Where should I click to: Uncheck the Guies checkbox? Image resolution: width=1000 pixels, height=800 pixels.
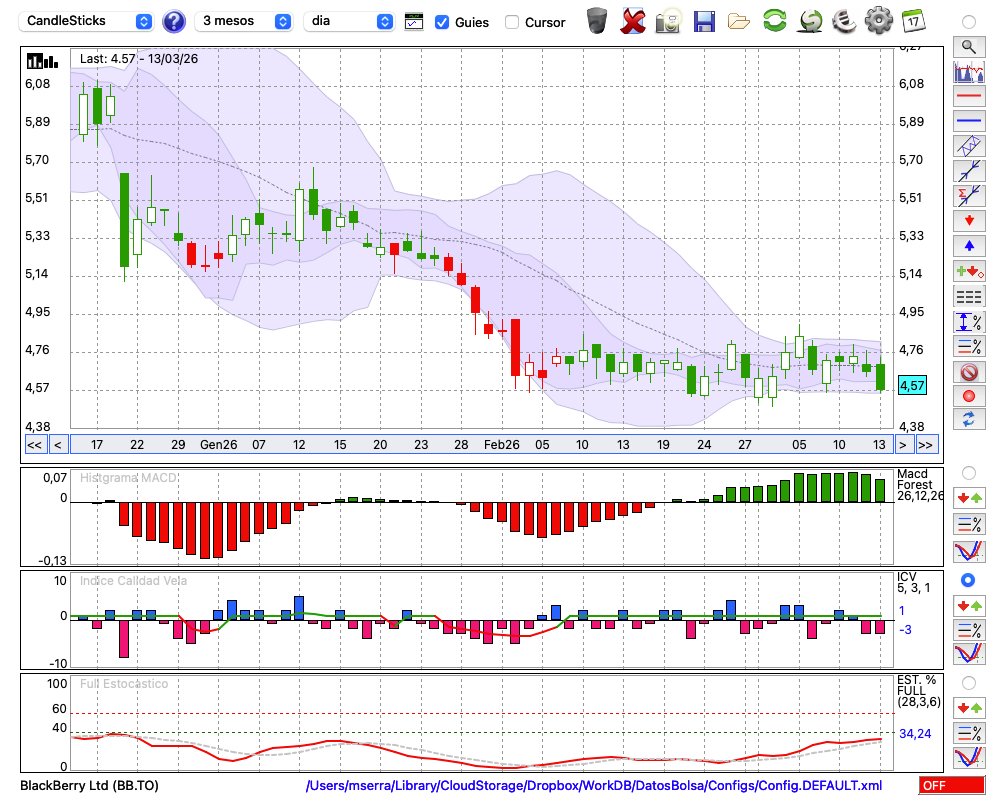pyautogui.click(x=442, y=22)
